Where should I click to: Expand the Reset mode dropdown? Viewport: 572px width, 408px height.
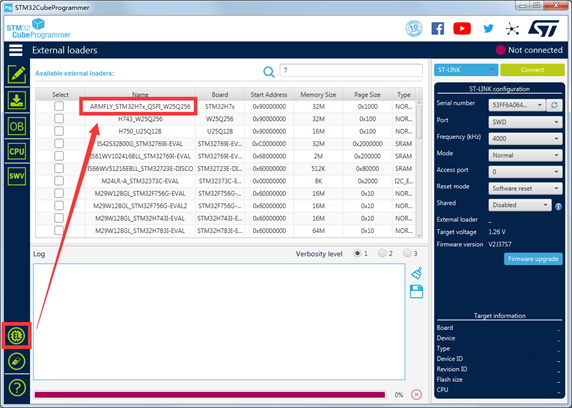[x=525, y=188]
